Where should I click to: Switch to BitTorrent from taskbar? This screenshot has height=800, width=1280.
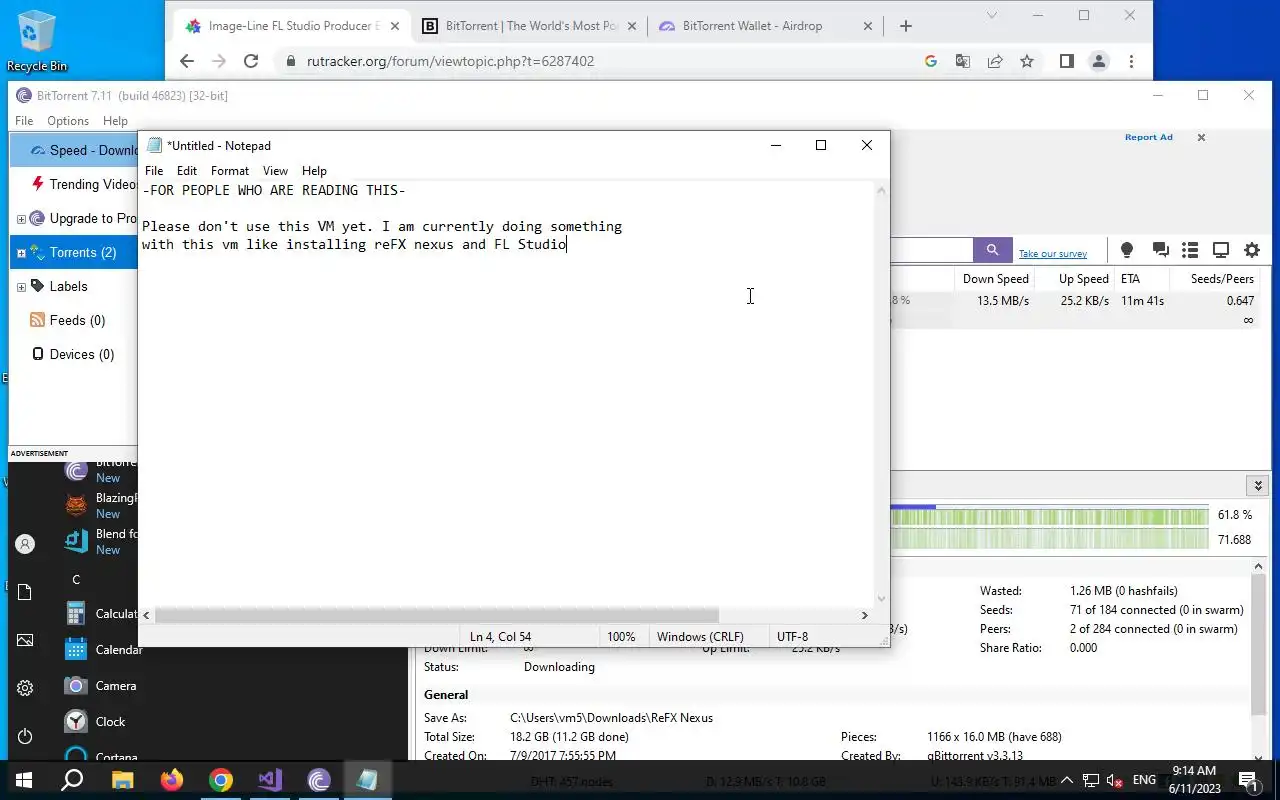[x=319, y=780]
